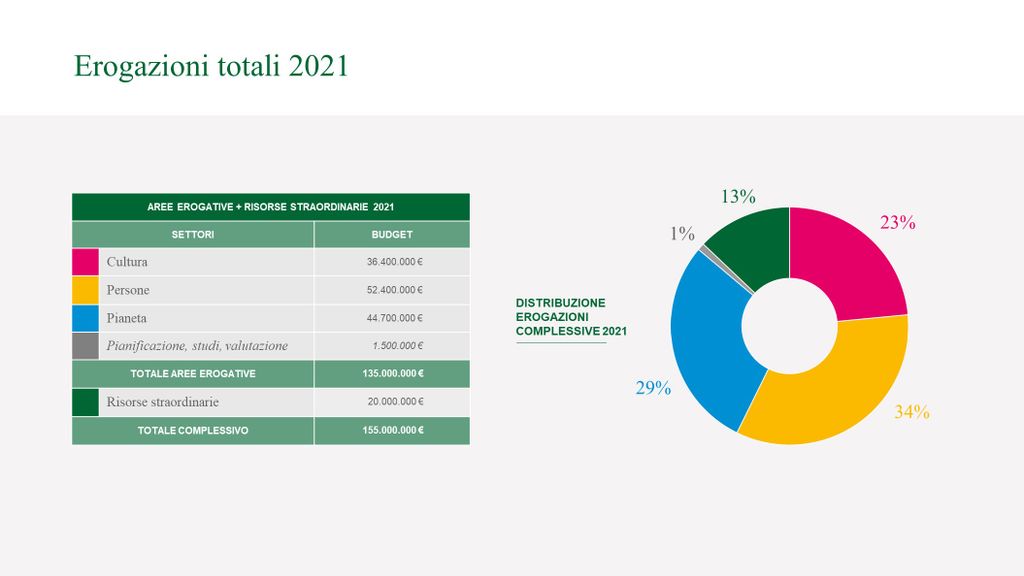Click the green Risorse straordinarie swatch
Screen dimensions: 1024x576
click(85, 402)
